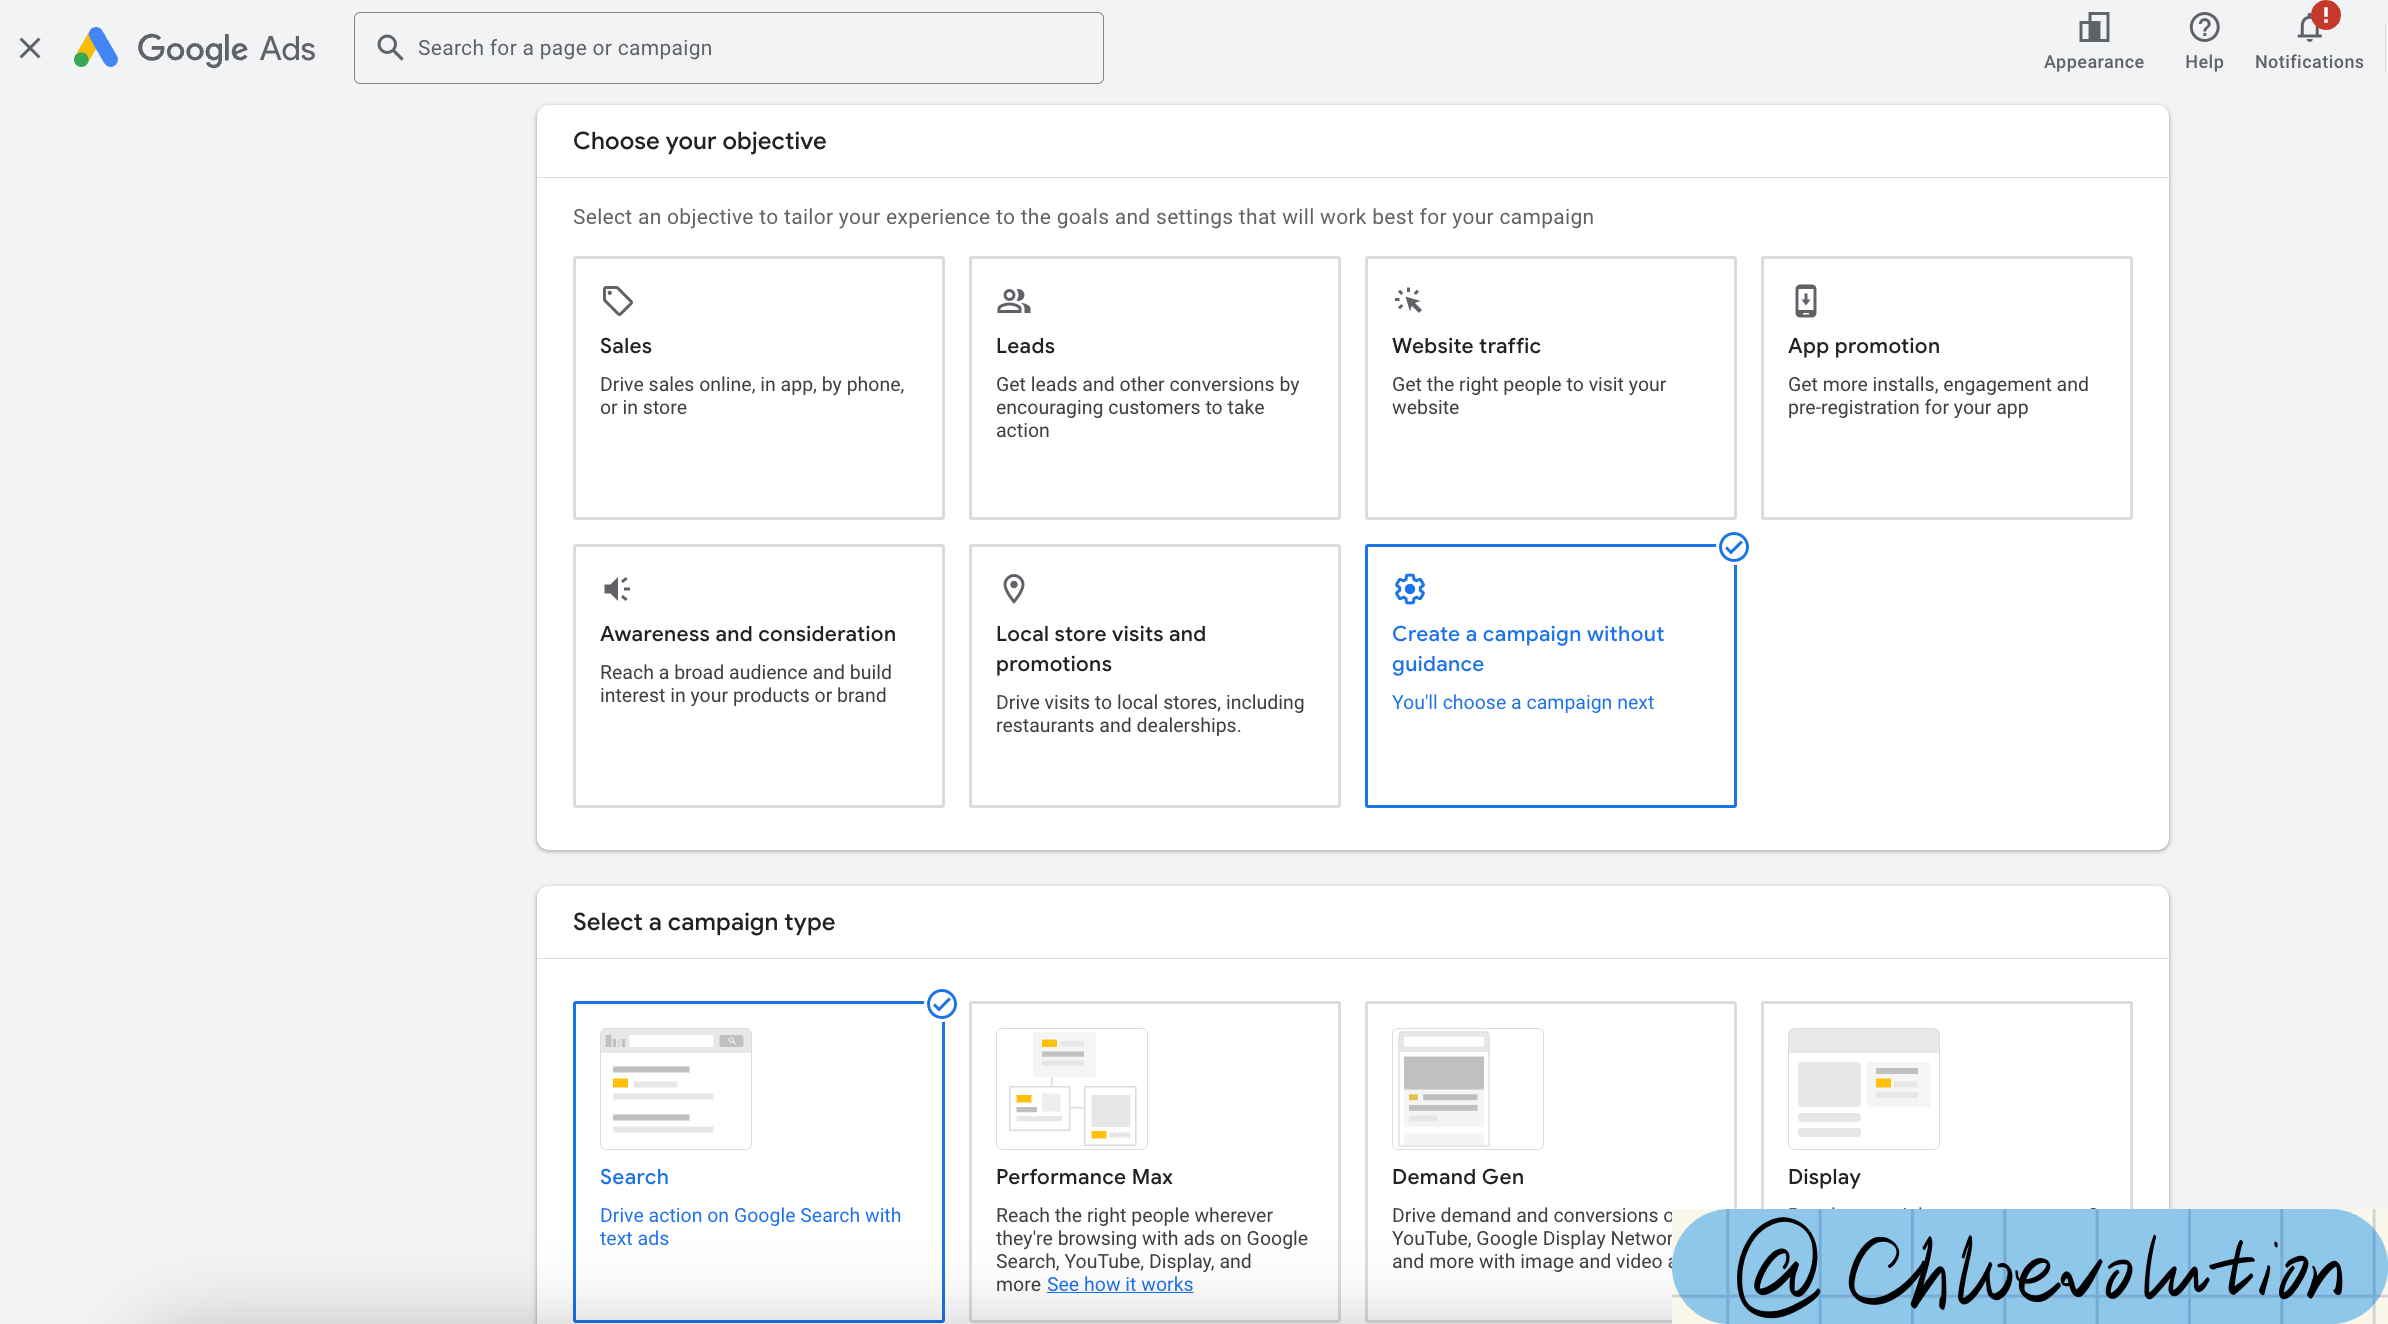Click the Google Ads logo
The width and height of the screenshot is (2388, 1324).
tap(195, 48)
